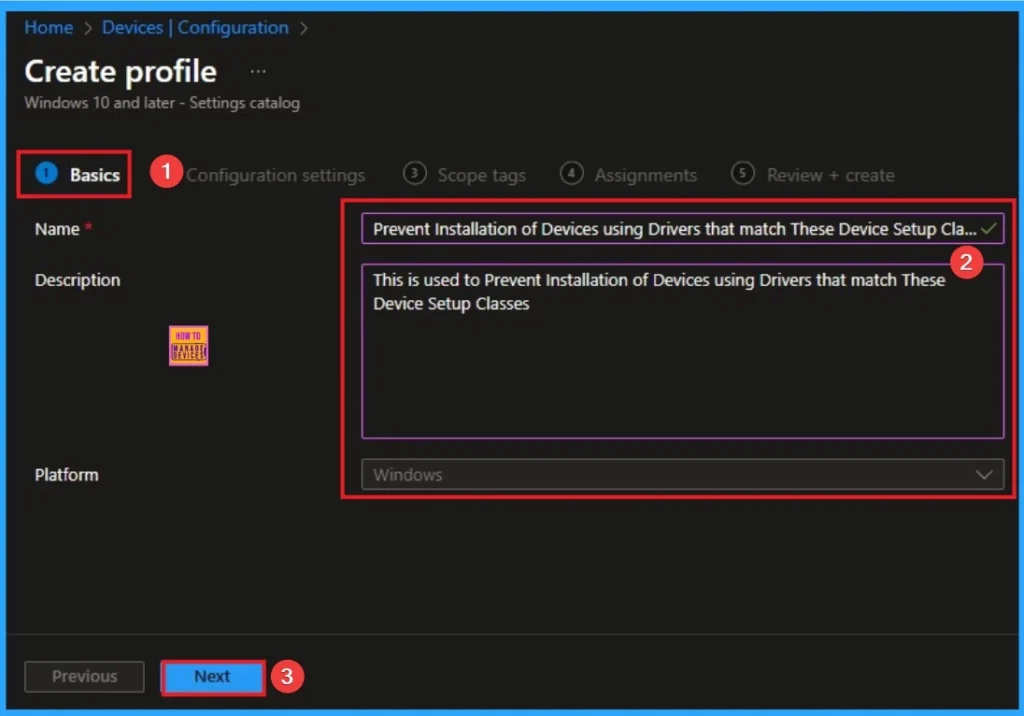Click the step 3 circle beside Scope tags
The width and height of the screenshot is (1024, 716).
point(414,174)
